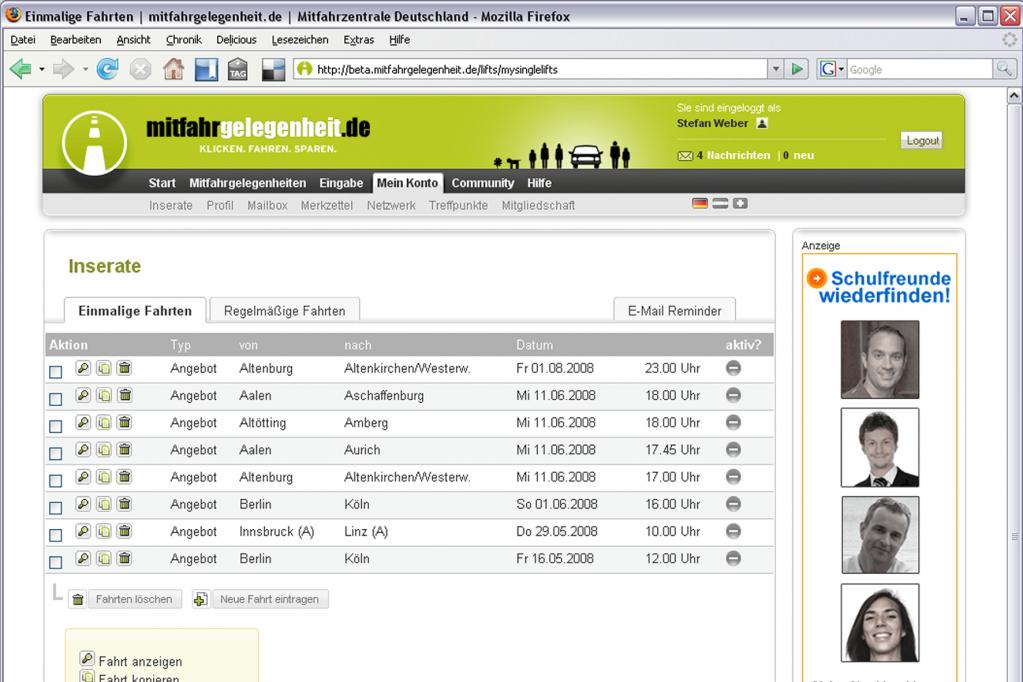Switch to Regelmäßige Fahrten tab
This screenshot has width=1023, height=682.
coord(284,311)
